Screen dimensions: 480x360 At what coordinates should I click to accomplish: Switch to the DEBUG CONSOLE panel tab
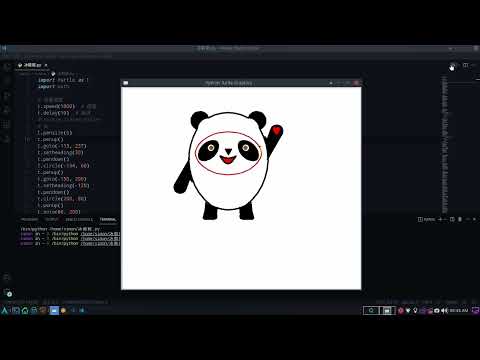tap(79, 220)
